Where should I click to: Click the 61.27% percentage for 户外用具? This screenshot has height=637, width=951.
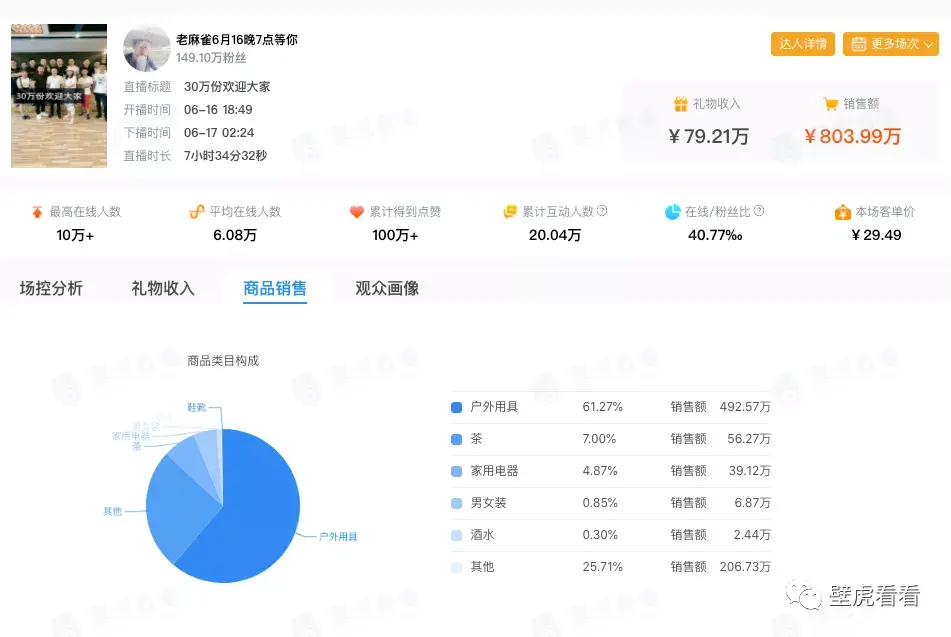click(x=602, y=407)
